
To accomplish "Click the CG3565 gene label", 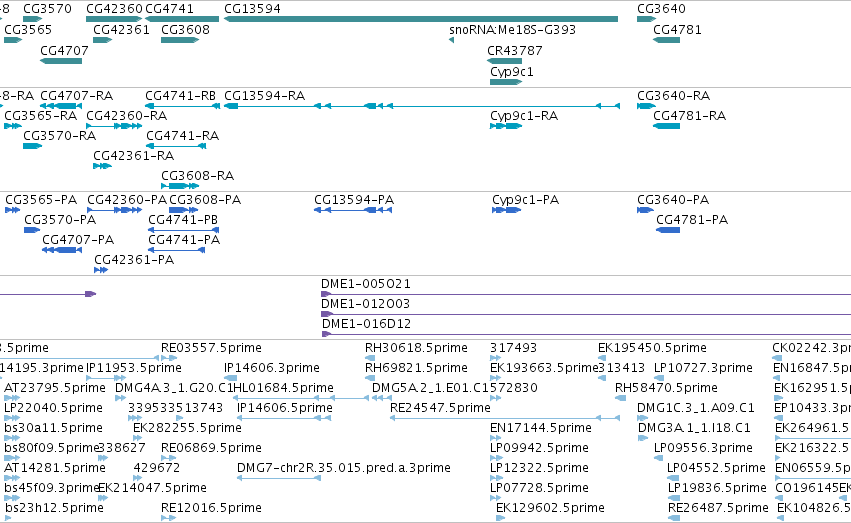I will click(28, 29).
